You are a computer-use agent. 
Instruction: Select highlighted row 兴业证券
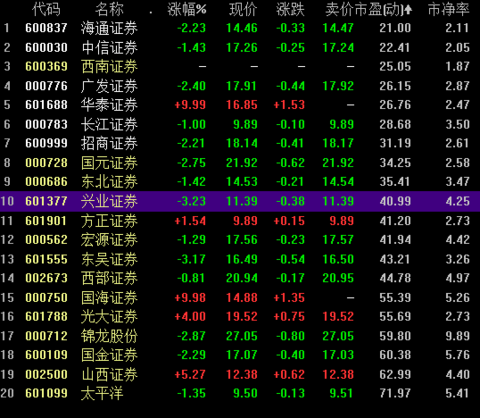(240, 201)
